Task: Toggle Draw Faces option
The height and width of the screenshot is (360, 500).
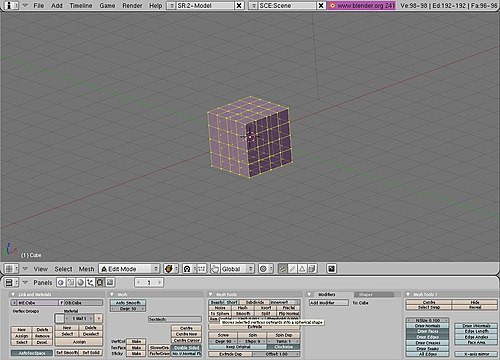Action: coord(428,331)
